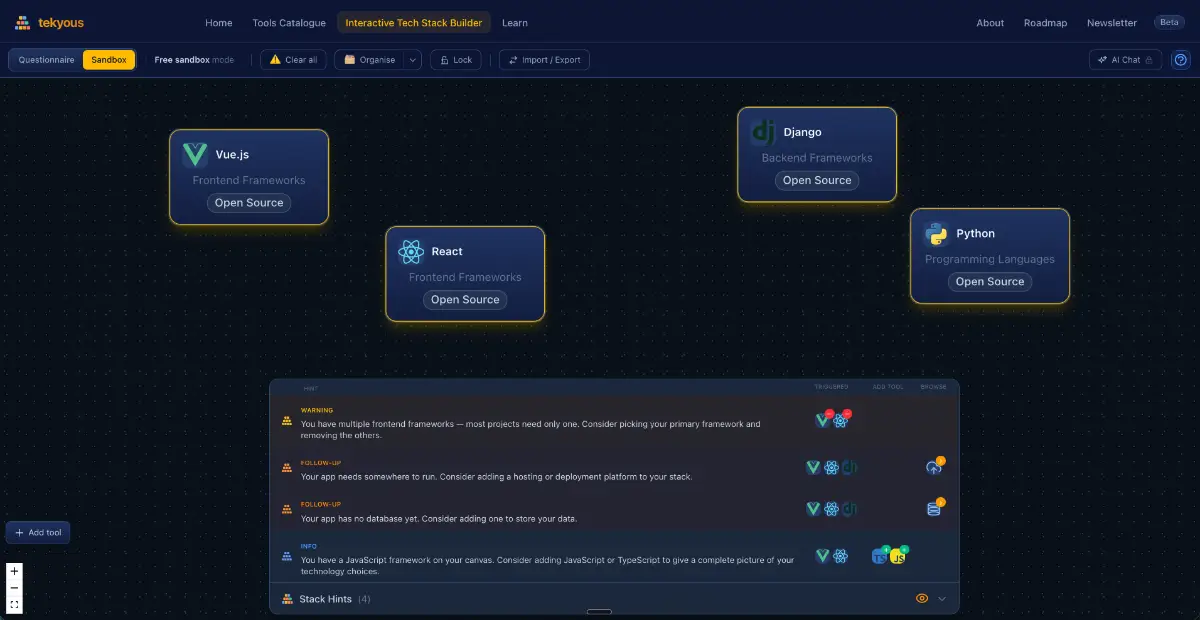This screenshot has width=1200, height=620.
Task: Open the Tools Catalogue page
Action: (289, 23)
